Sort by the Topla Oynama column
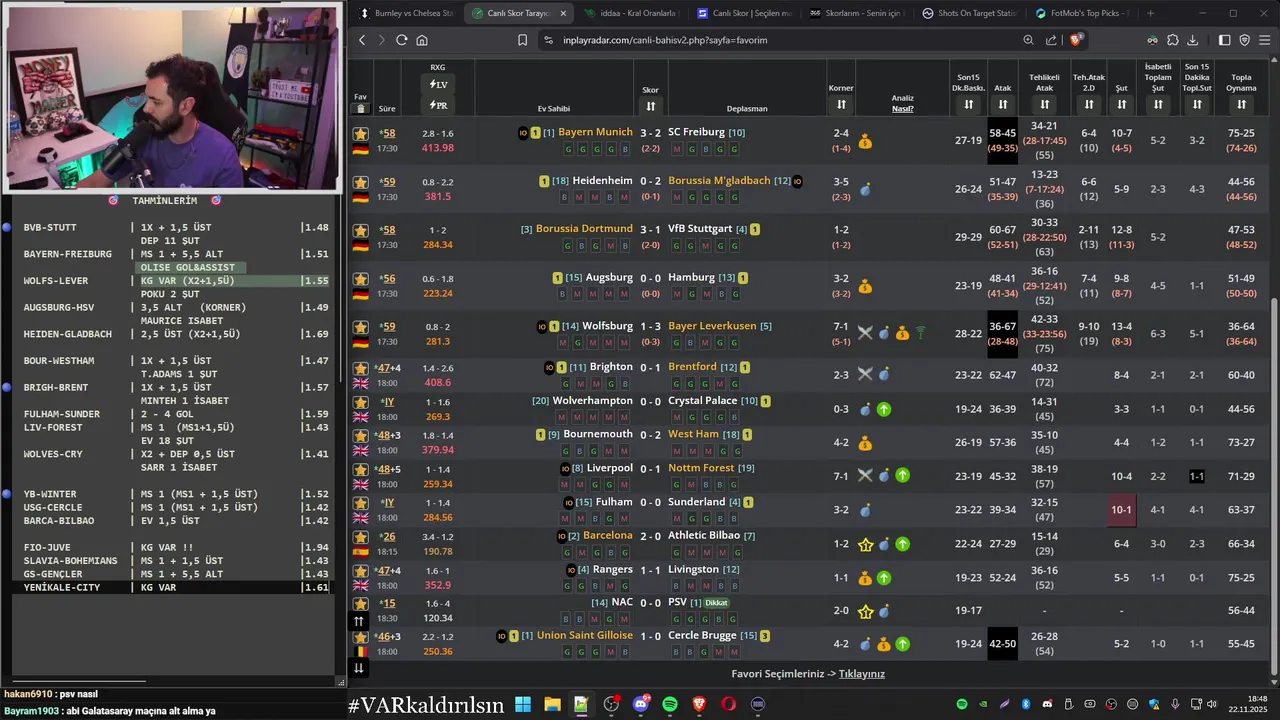This screenshot has width=1280, height=720. (1241, 104)
